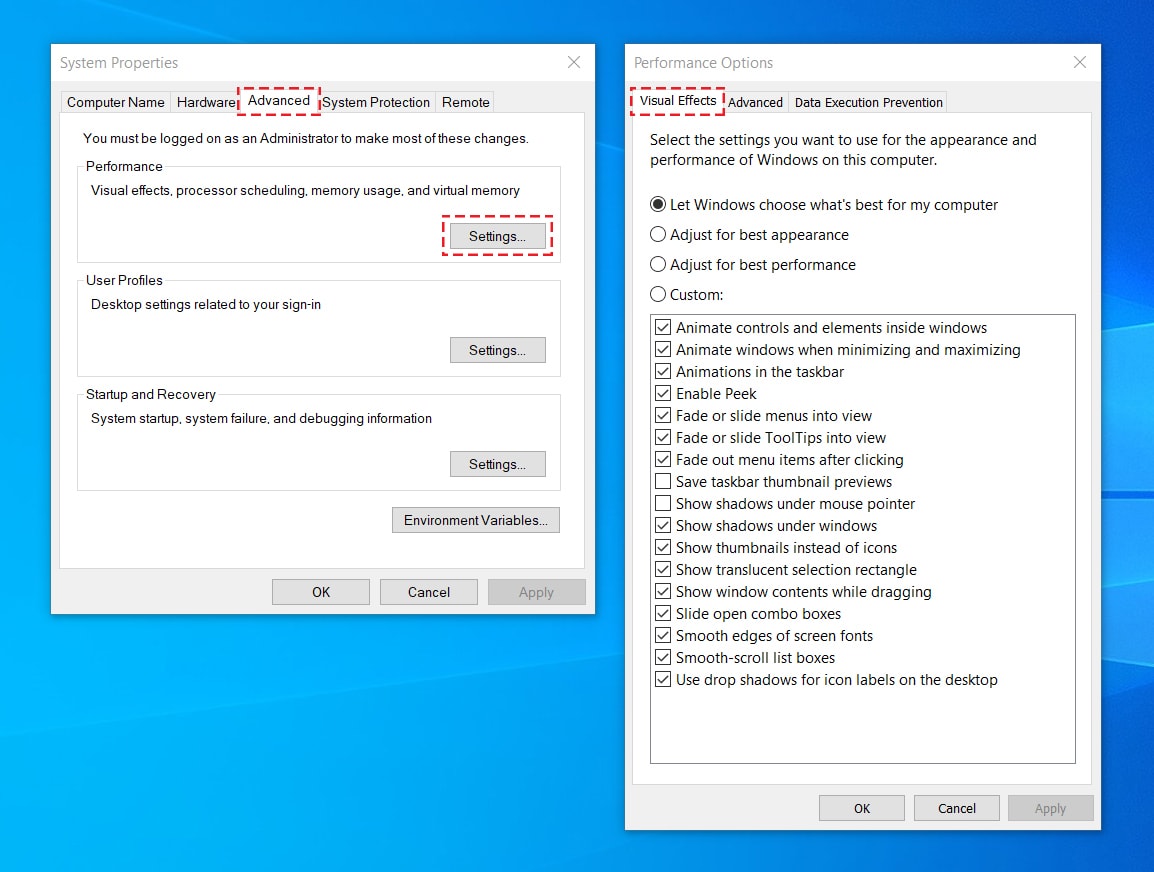Image resolution: width=1154 pixels, height=872 pixels.
Task: Uncheck Animations in the taskbar
Action: click(x=663, y=371)
